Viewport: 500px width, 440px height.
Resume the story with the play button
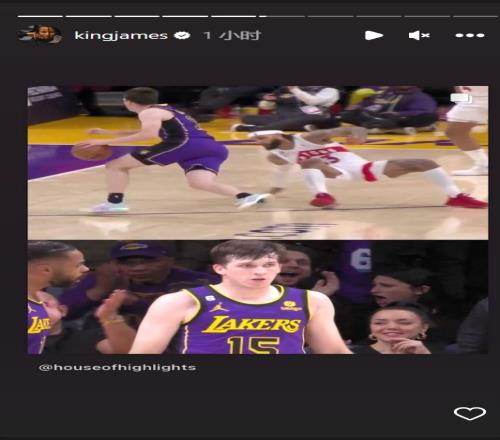tap(374, 35)
